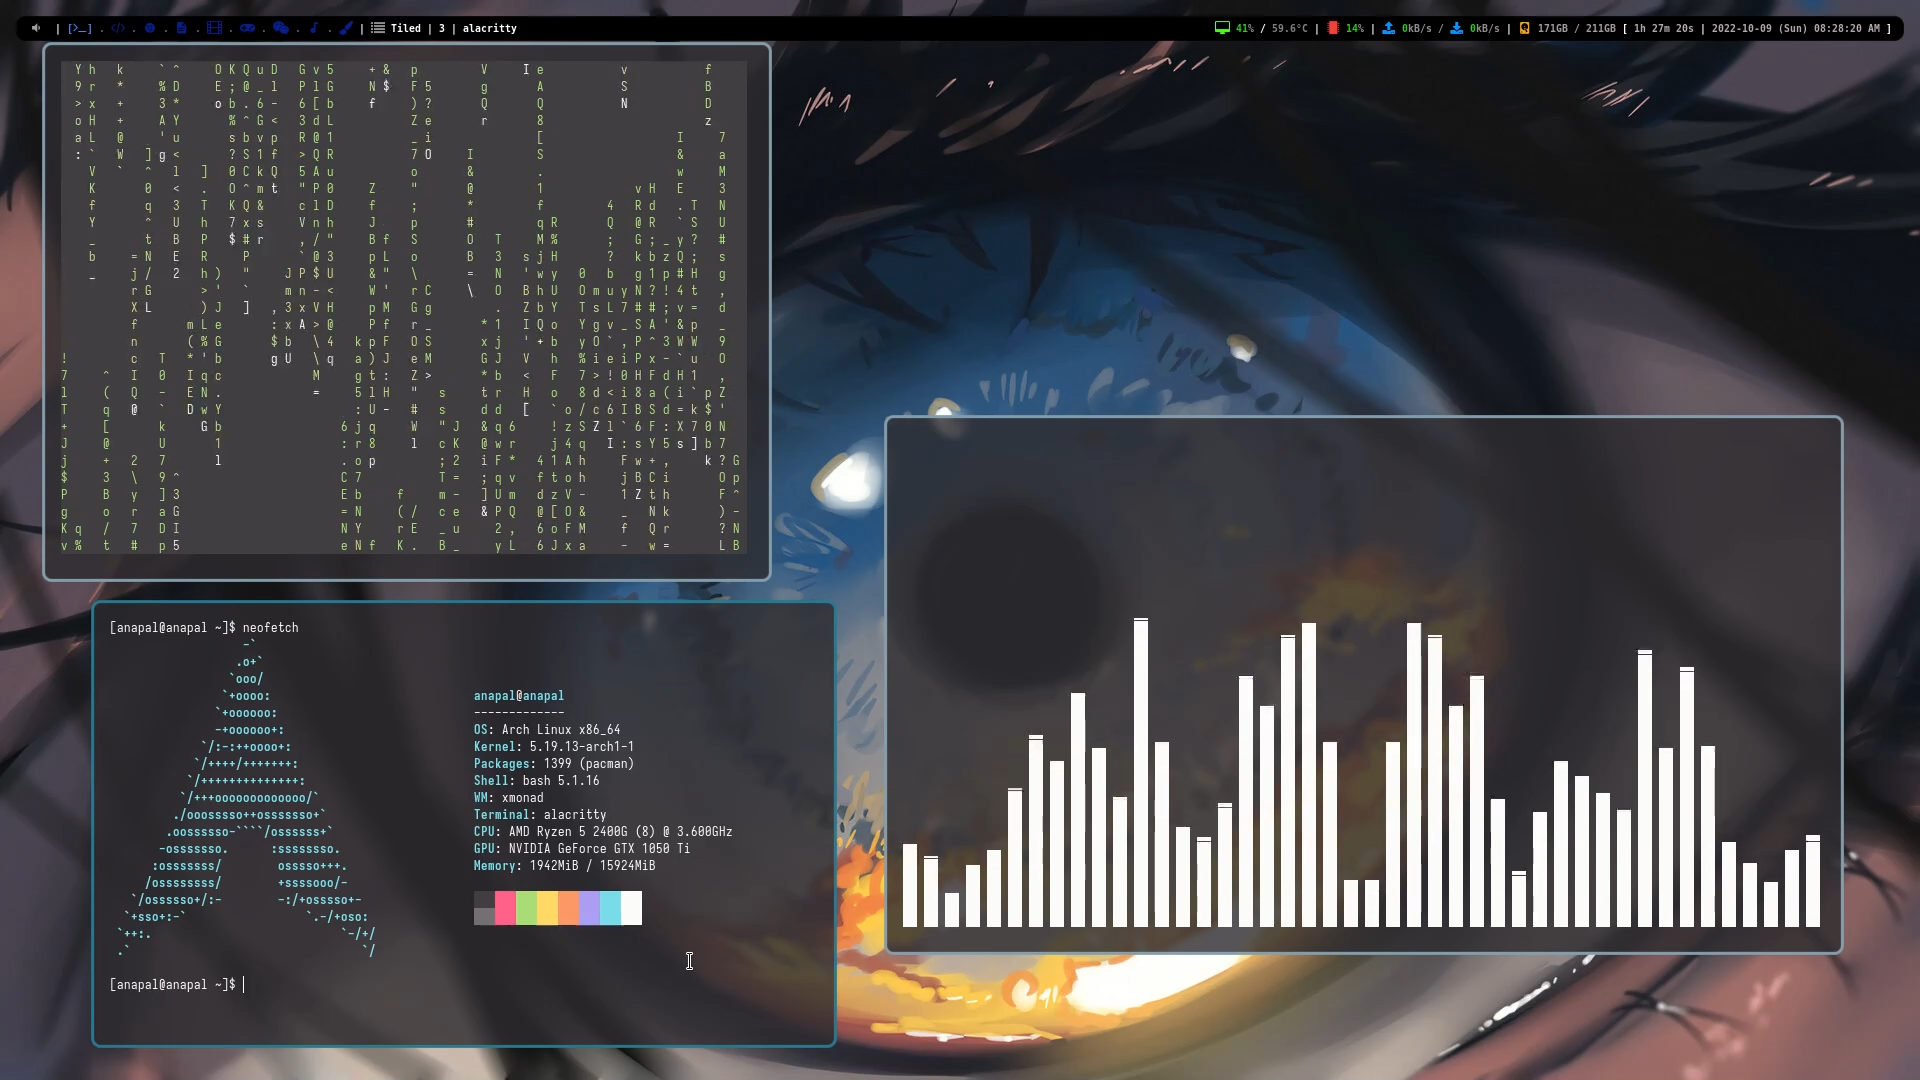Click the alacritty window title
Screen dimensions: 1920x1080
489,28
